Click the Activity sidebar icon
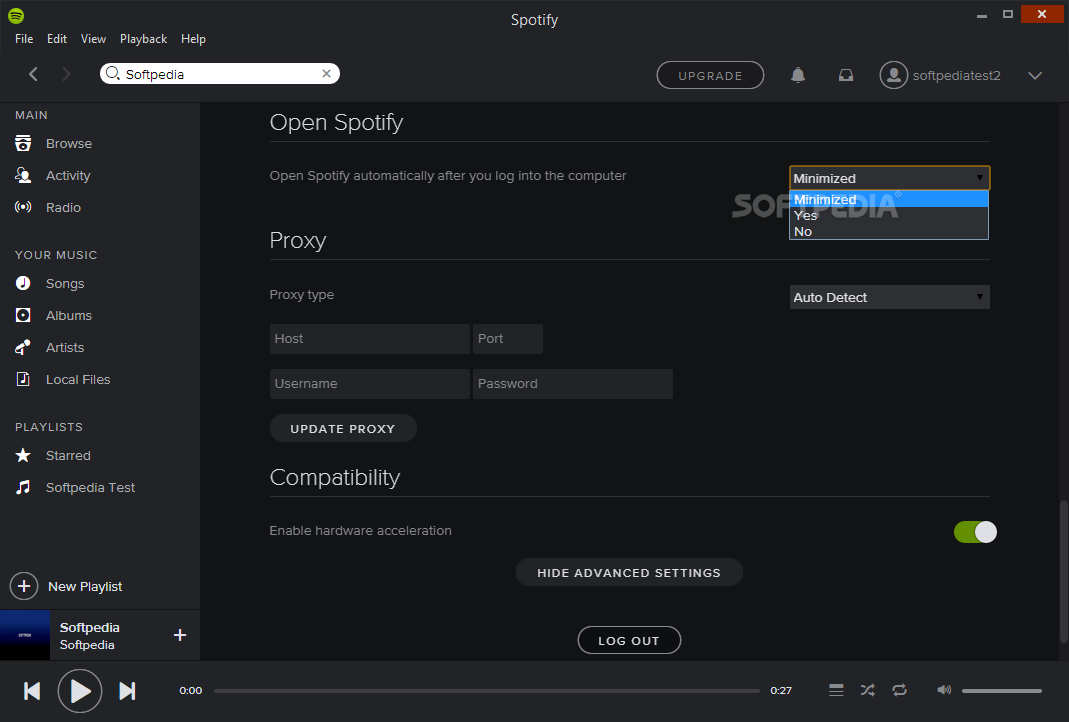Image resolution: width=1069 pixels, height=722 pixels. coord(23,175)
